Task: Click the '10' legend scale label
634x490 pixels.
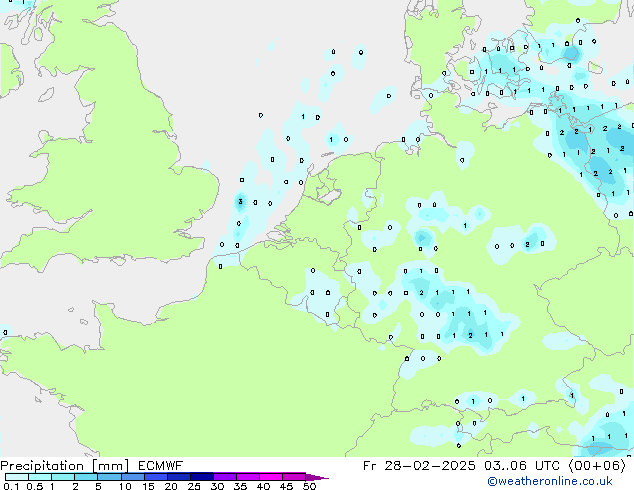Action: click(125, 486)
